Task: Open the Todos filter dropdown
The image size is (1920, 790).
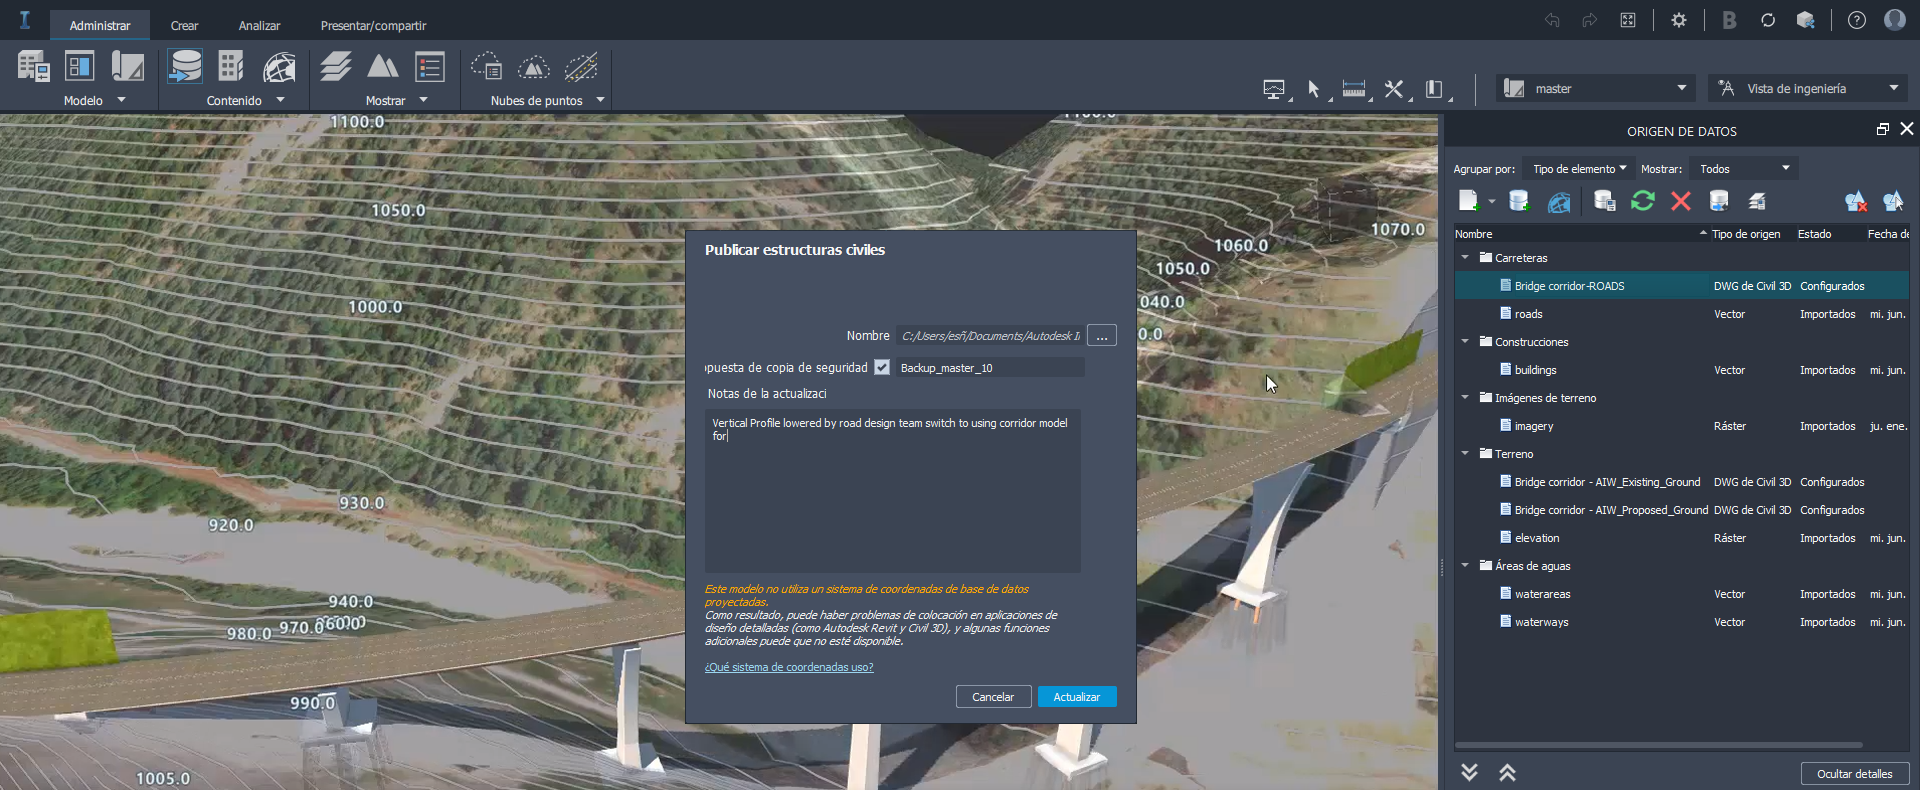Action: click(x=1744, y=168)
